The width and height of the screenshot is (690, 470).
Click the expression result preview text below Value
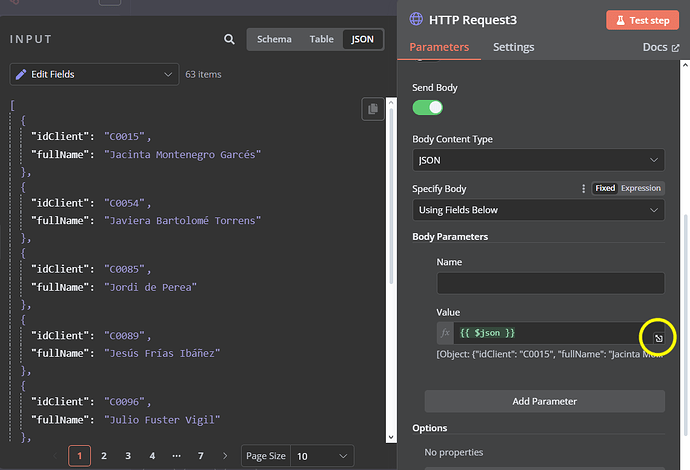click(x=550, y=354)
